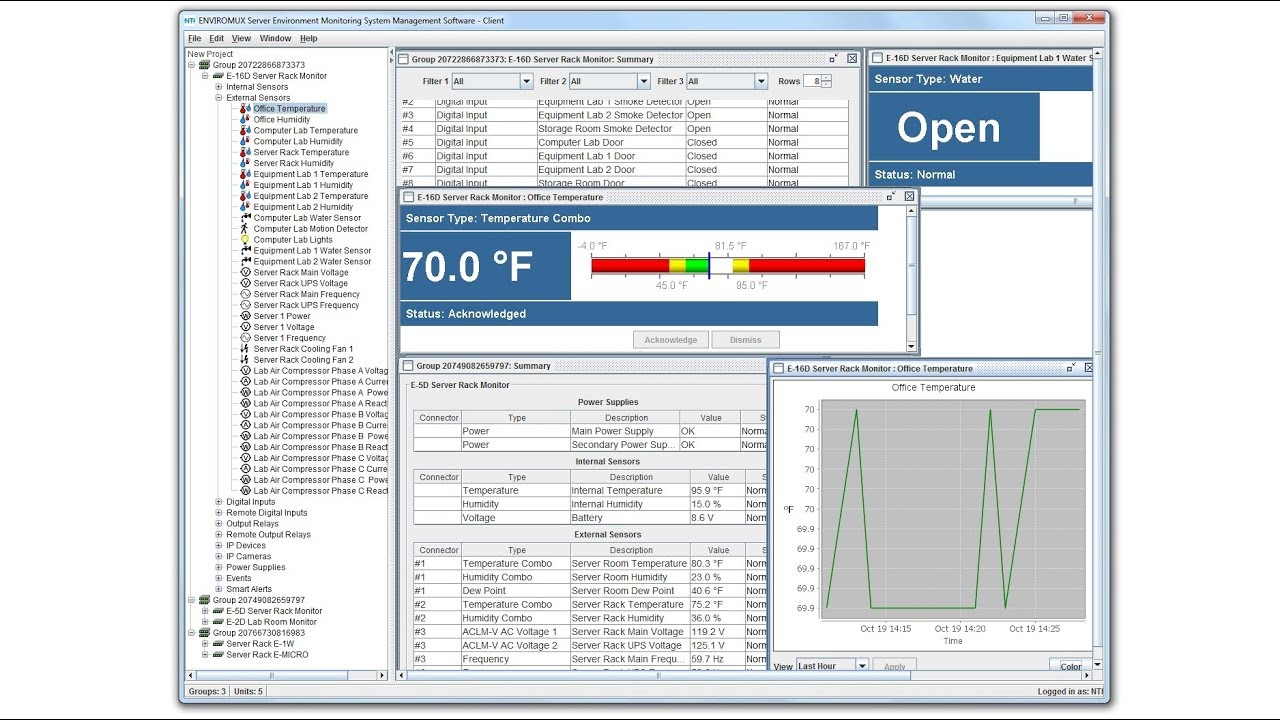Open the View menu
This screenshot has width=1280, height=720.
coord(241,39)
